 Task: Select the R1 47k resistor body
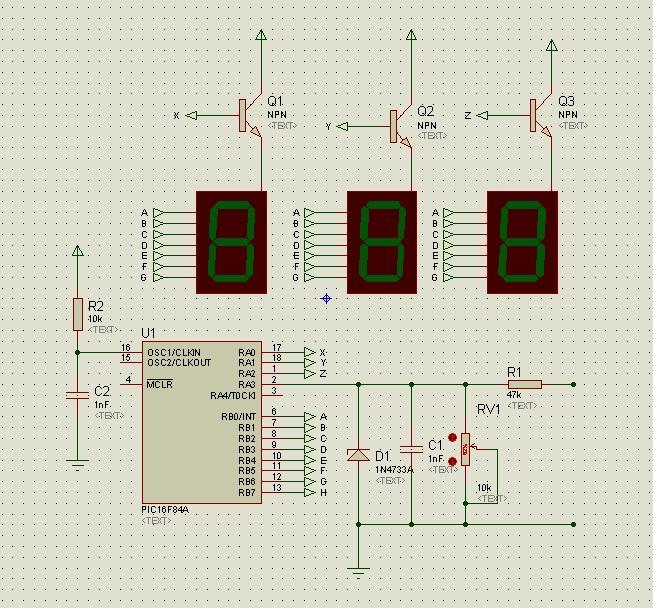coord(525,384)
